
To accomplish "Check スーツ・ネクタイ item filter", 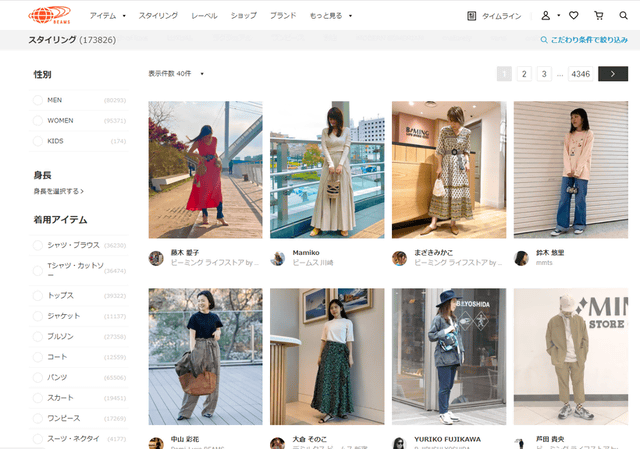I will pos(38,438).
